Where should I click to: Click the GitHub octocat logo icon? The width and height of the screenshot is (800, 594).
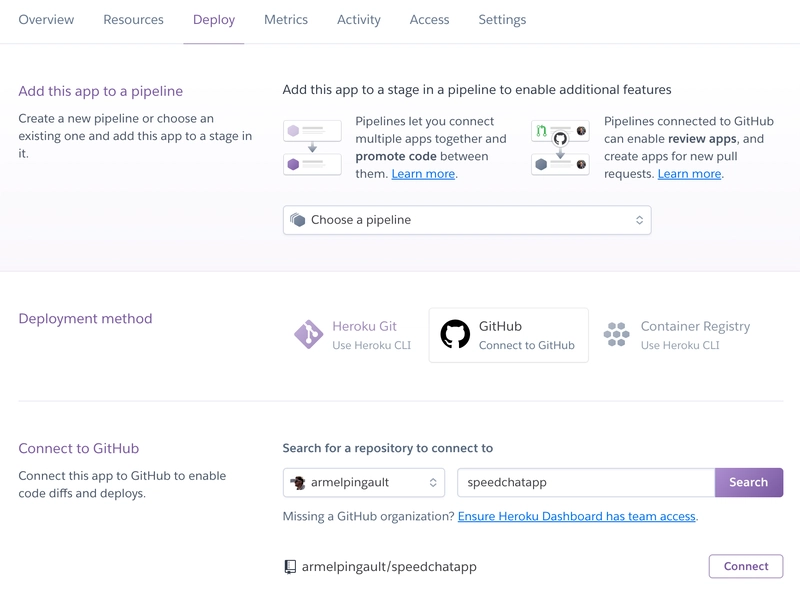(x=455, y=334)
